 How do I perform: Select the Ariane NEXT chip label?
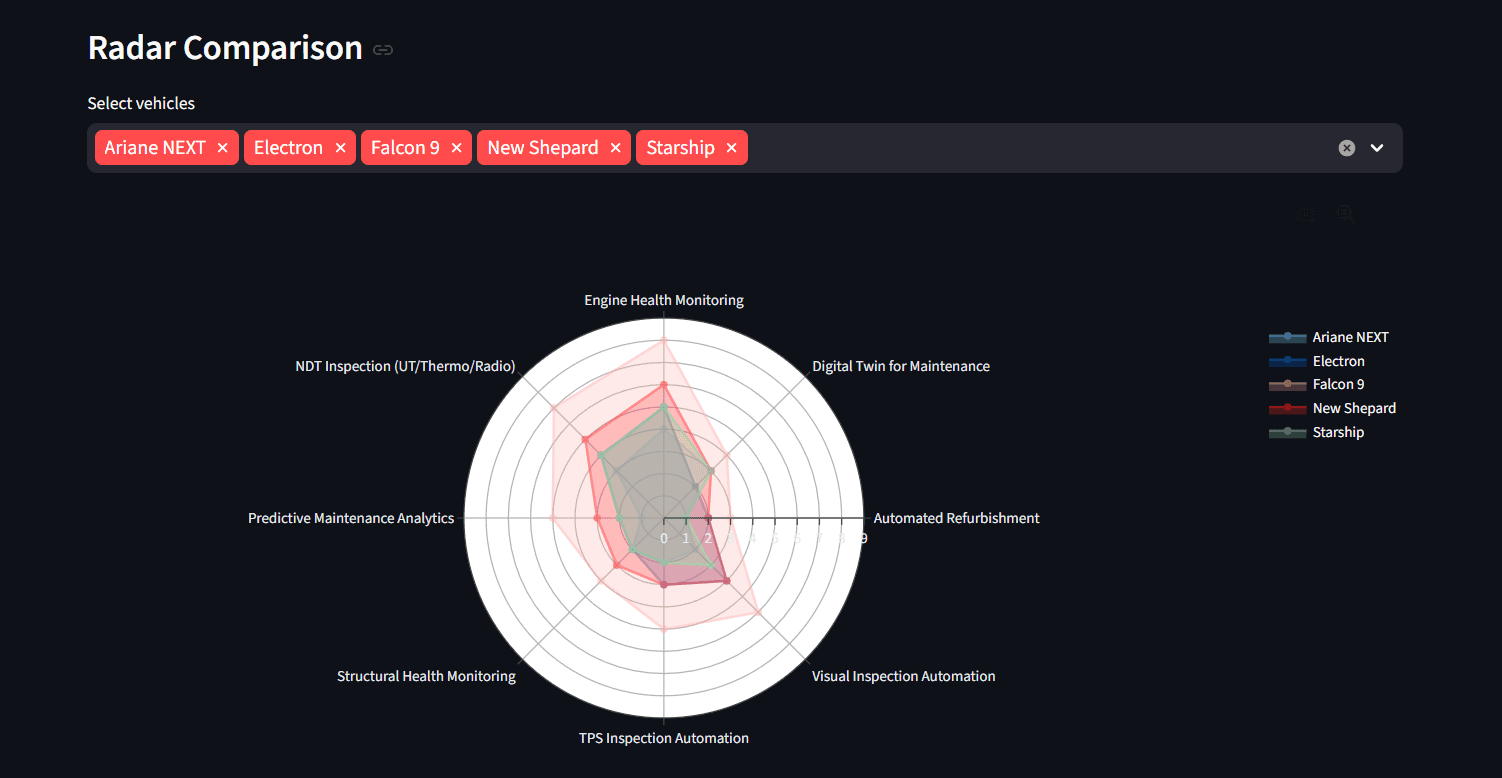[x=155, y=148]
